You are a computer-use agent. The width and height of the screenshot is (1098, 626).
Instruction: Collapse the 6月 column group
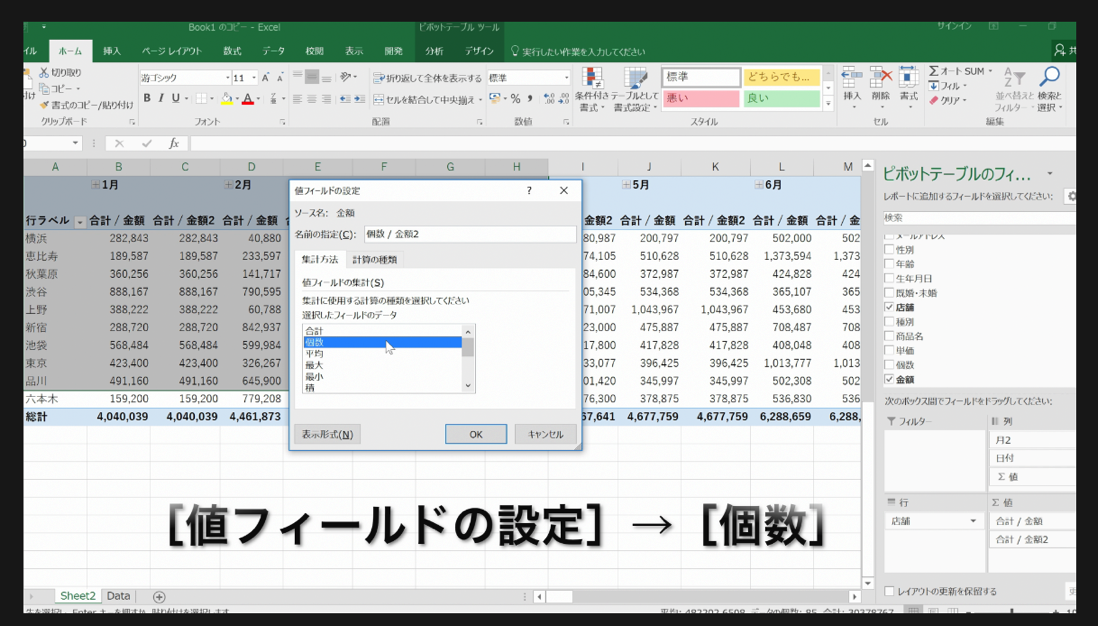coord(759,185)
